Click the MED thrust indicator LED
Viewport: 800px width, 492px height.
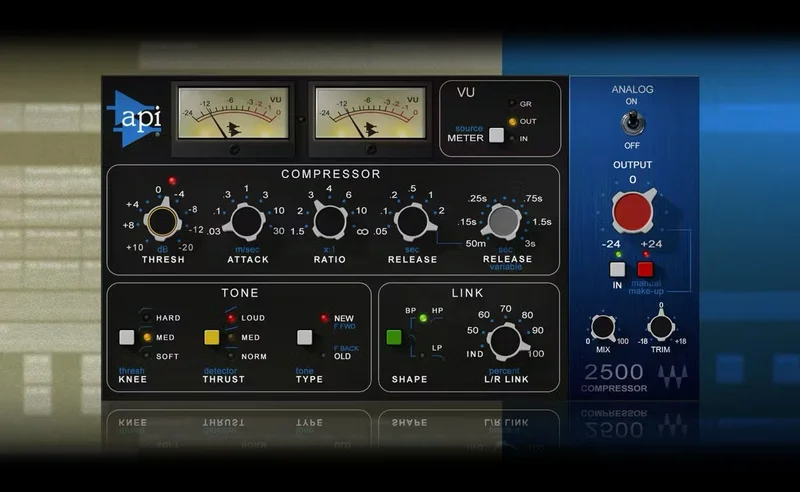[231, 337]
